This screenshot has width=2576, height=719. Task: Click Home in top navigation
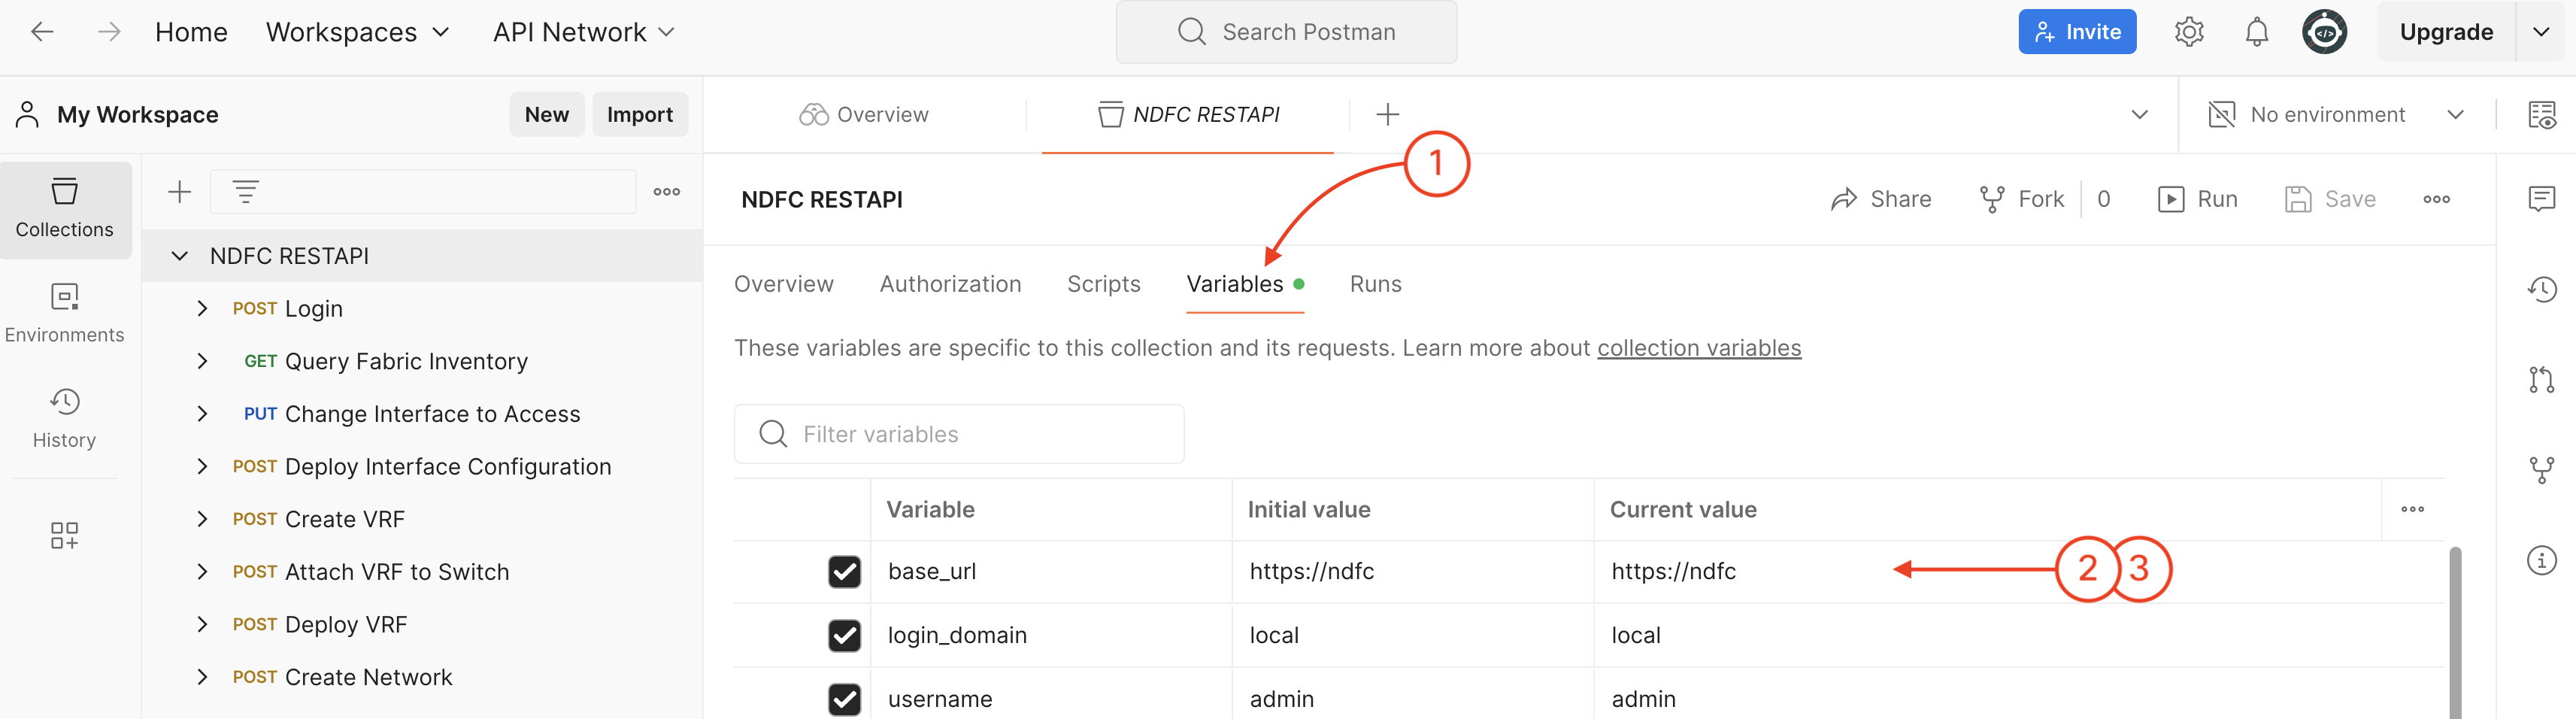point(191,32)
